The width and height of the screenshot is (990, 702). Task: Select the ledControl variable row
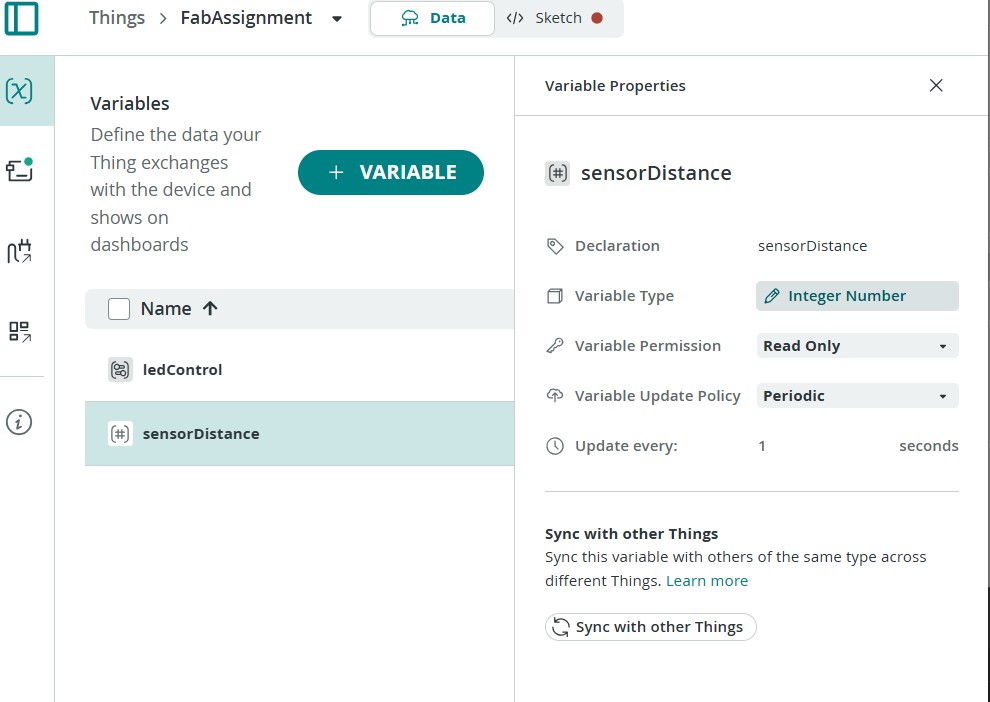(x=299, y=370)
